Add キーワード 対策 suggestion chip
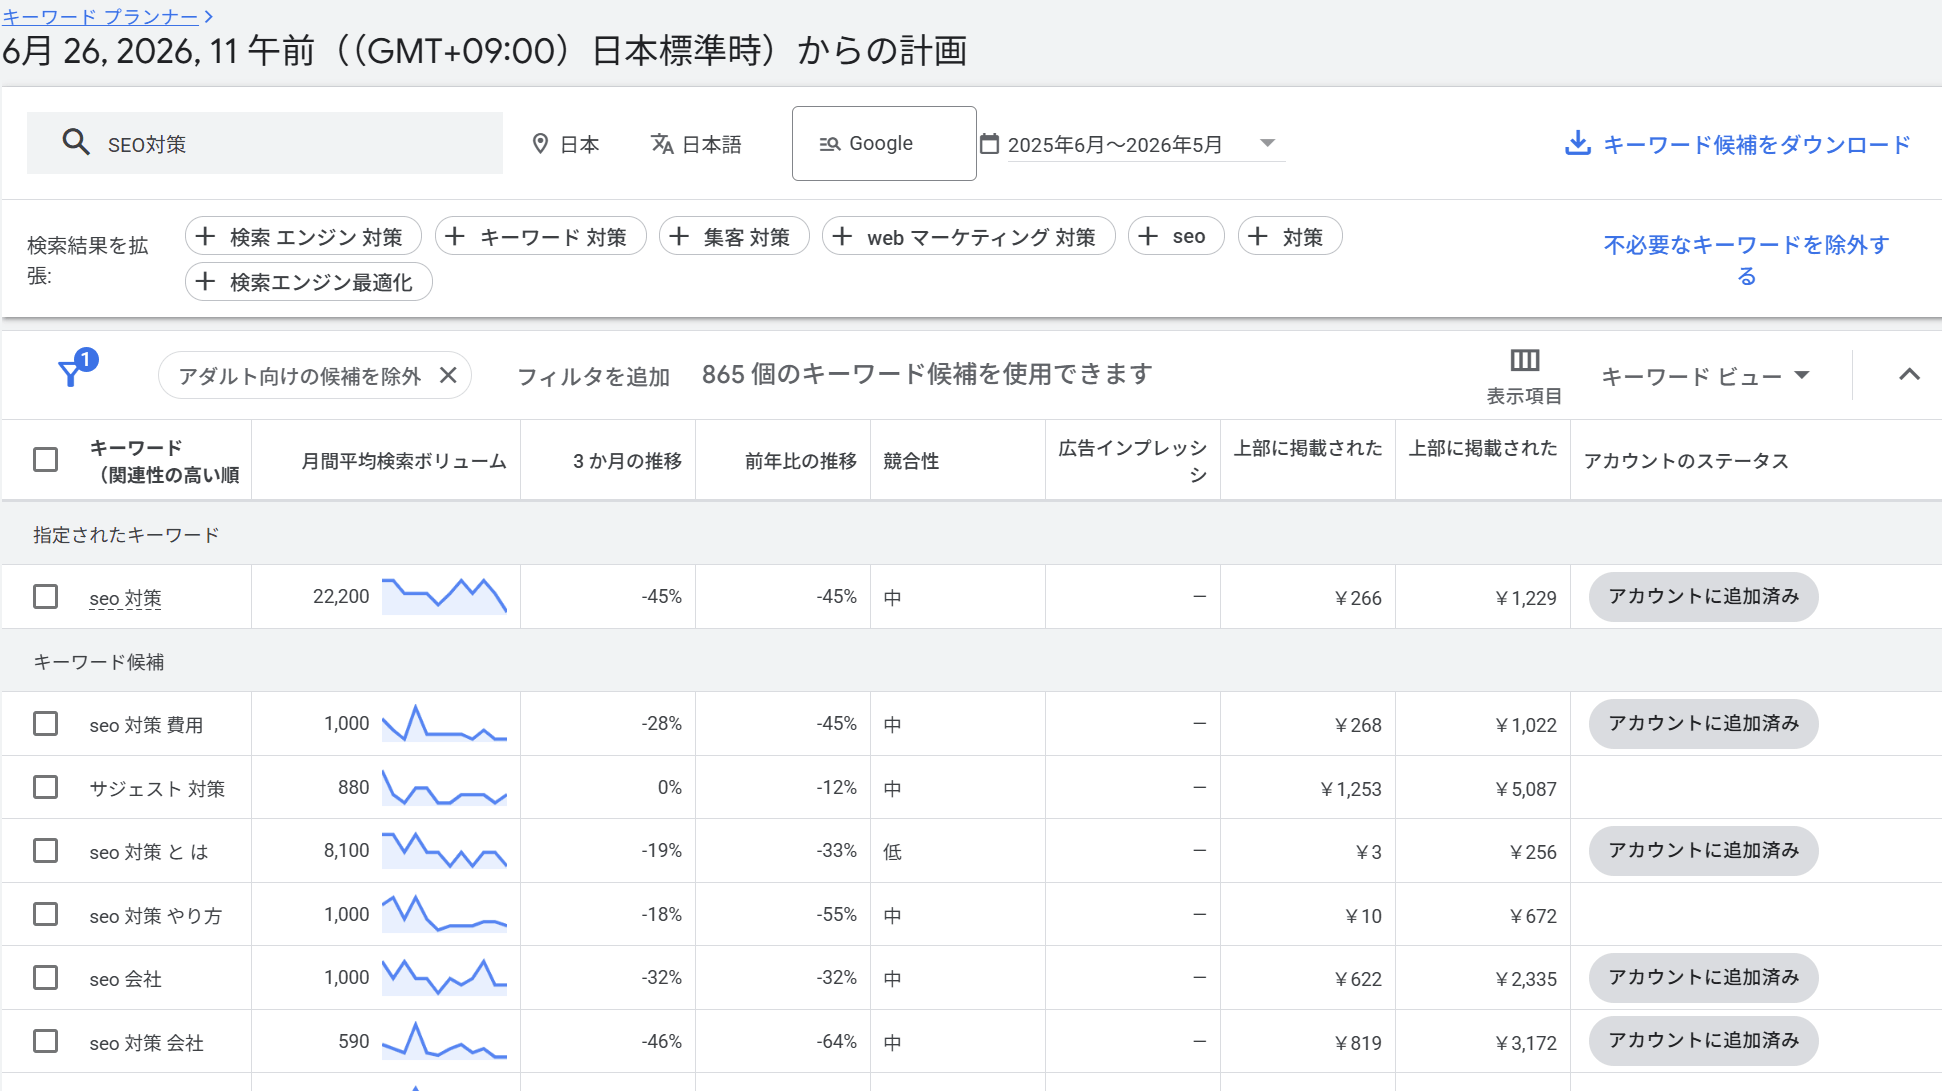 coord(540,236)
